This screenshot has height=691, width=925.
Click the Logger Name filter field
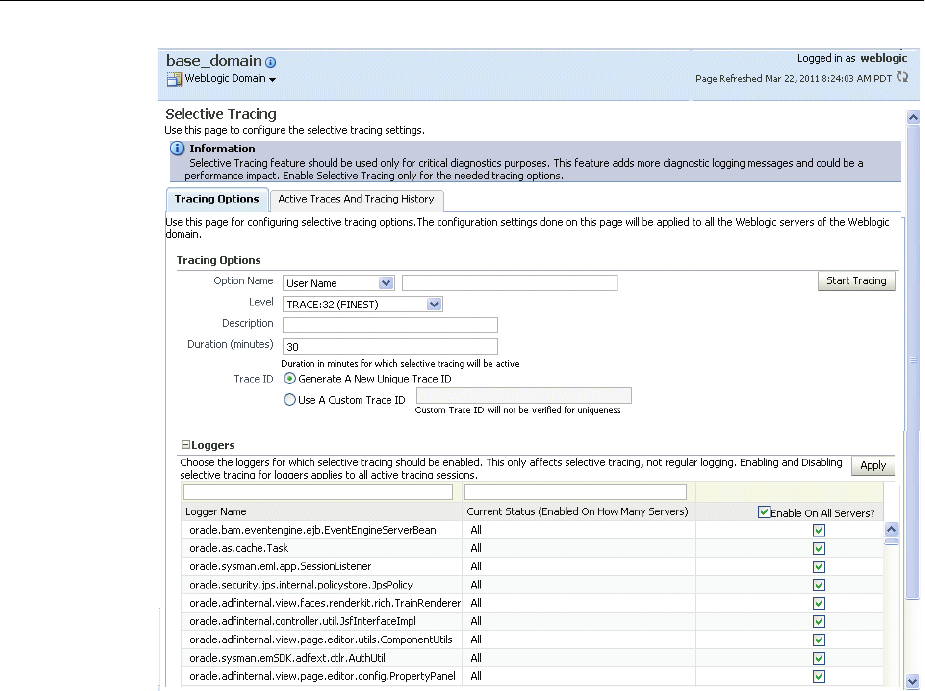point(320,491)
